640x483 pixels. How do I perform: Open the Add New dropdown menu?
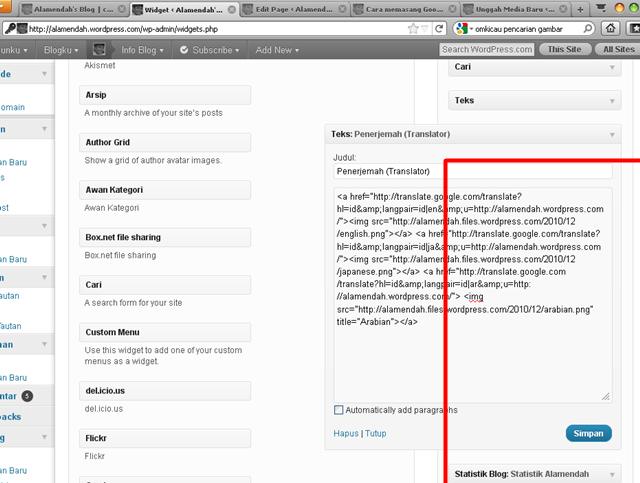point(278,49)
